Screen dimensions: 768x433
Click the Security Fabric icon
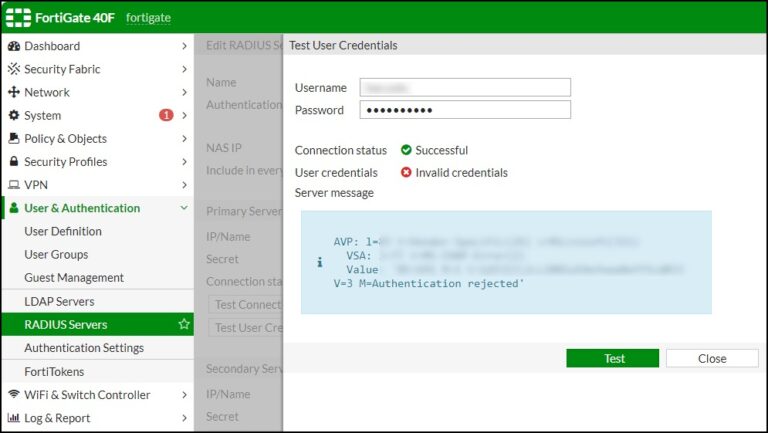(x=14, y=69)
